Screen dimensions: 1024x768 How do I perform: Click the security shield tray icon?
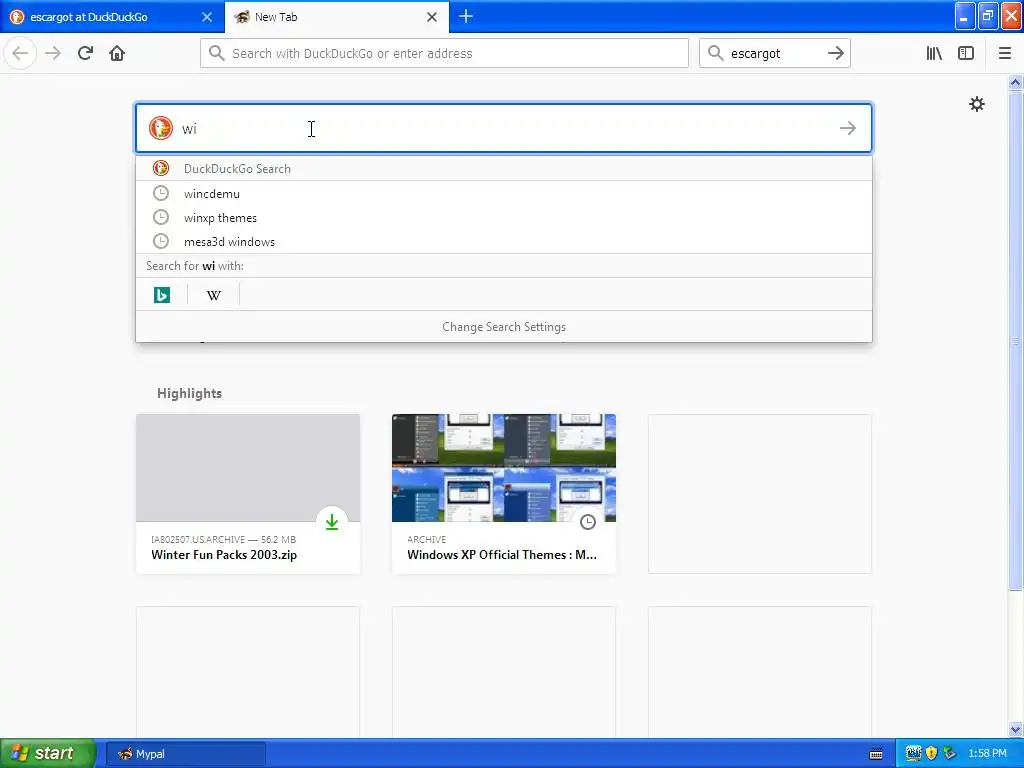pos(931,754)
